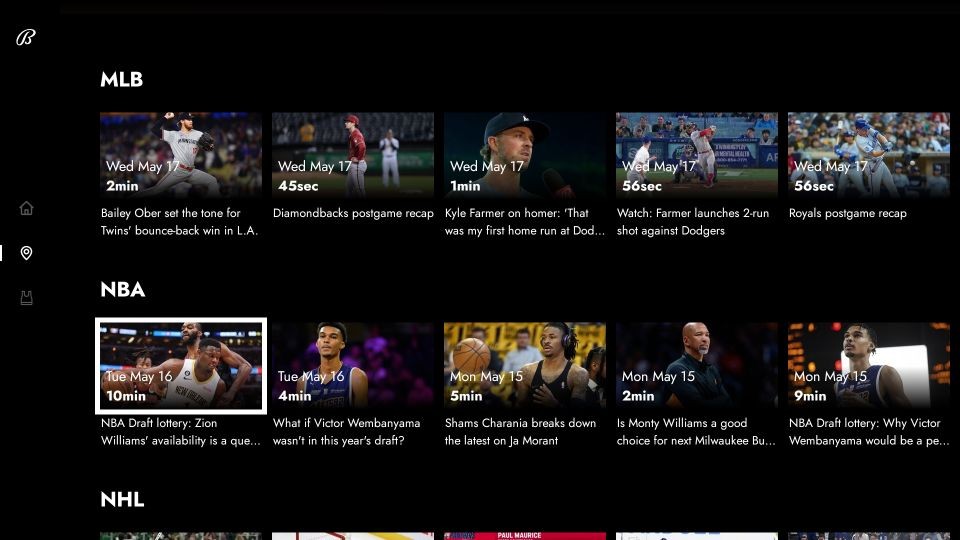Play Kyle Farmer on homer video thumbnail
The width and height of the screenshot is (960, 540).
(x=525, y=154)
